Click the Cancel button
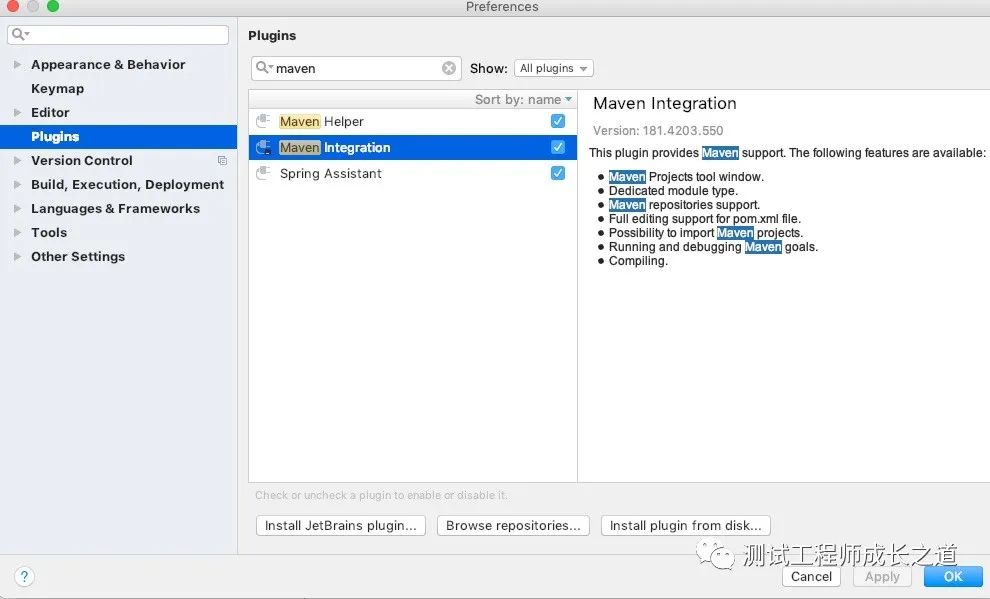This screenshot has height=599, width=990. coord(811,576)
